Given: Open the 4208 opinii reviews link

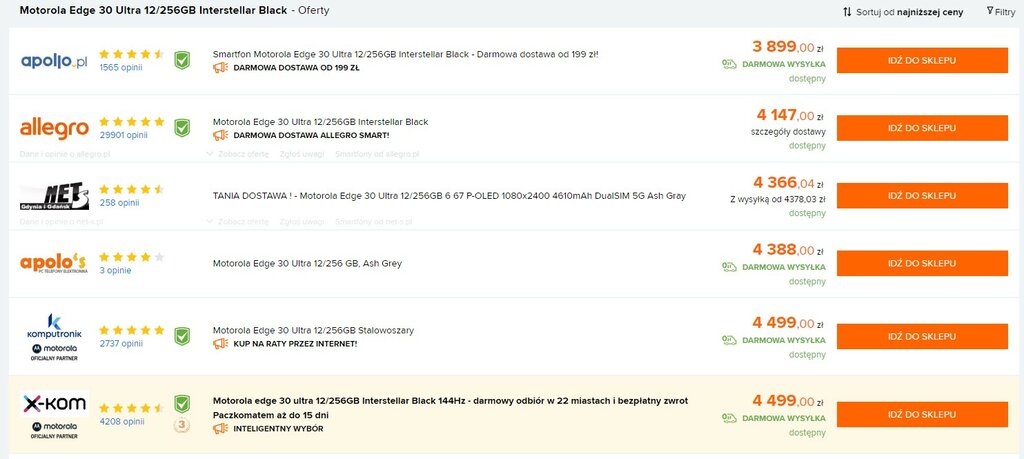Looking at the screenshot, I should [x=121, y=422].
